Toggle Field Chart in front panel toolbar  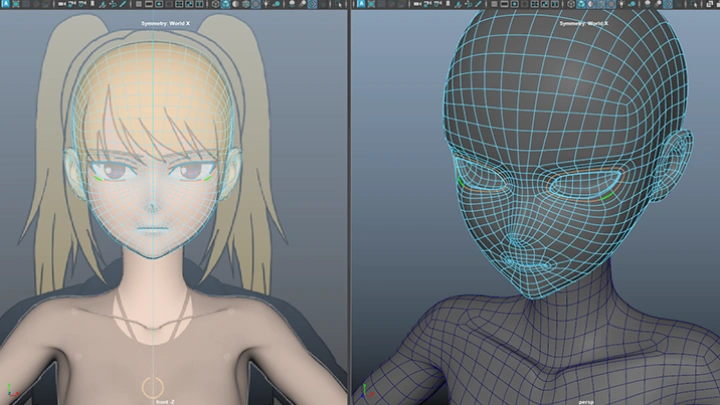[179, 4]
